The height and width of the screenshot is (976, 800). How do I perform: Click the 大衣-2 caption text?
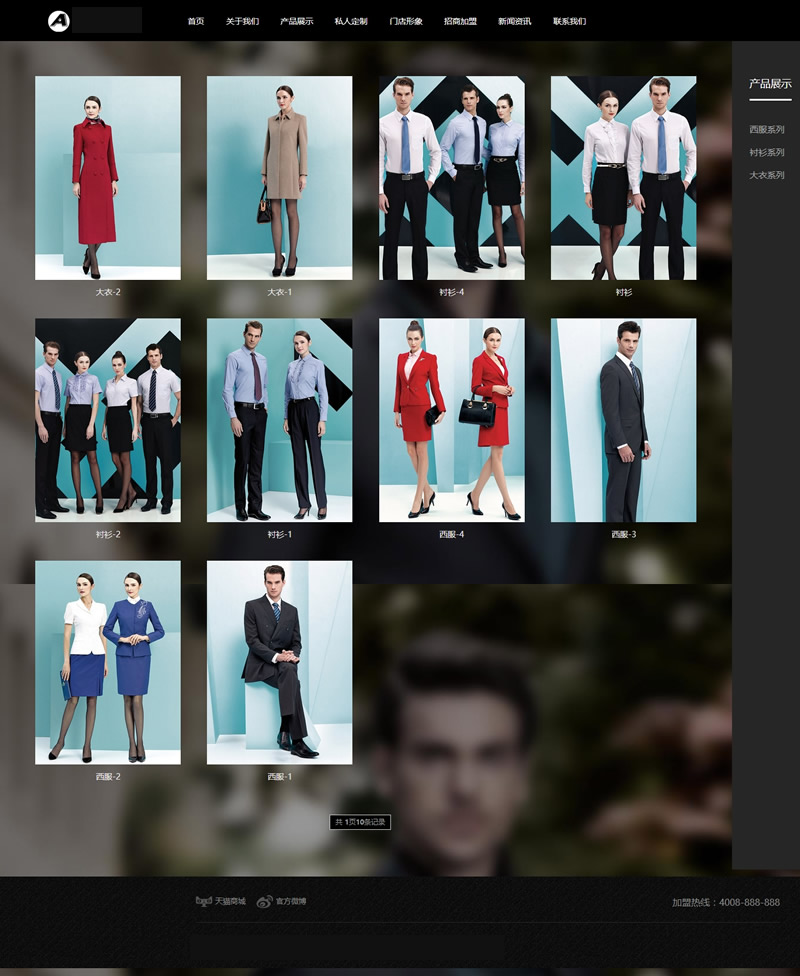pos(108,292)
